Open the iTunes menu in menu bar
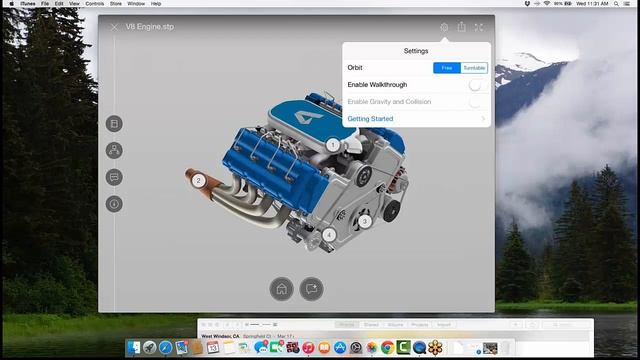 [28, 4]
